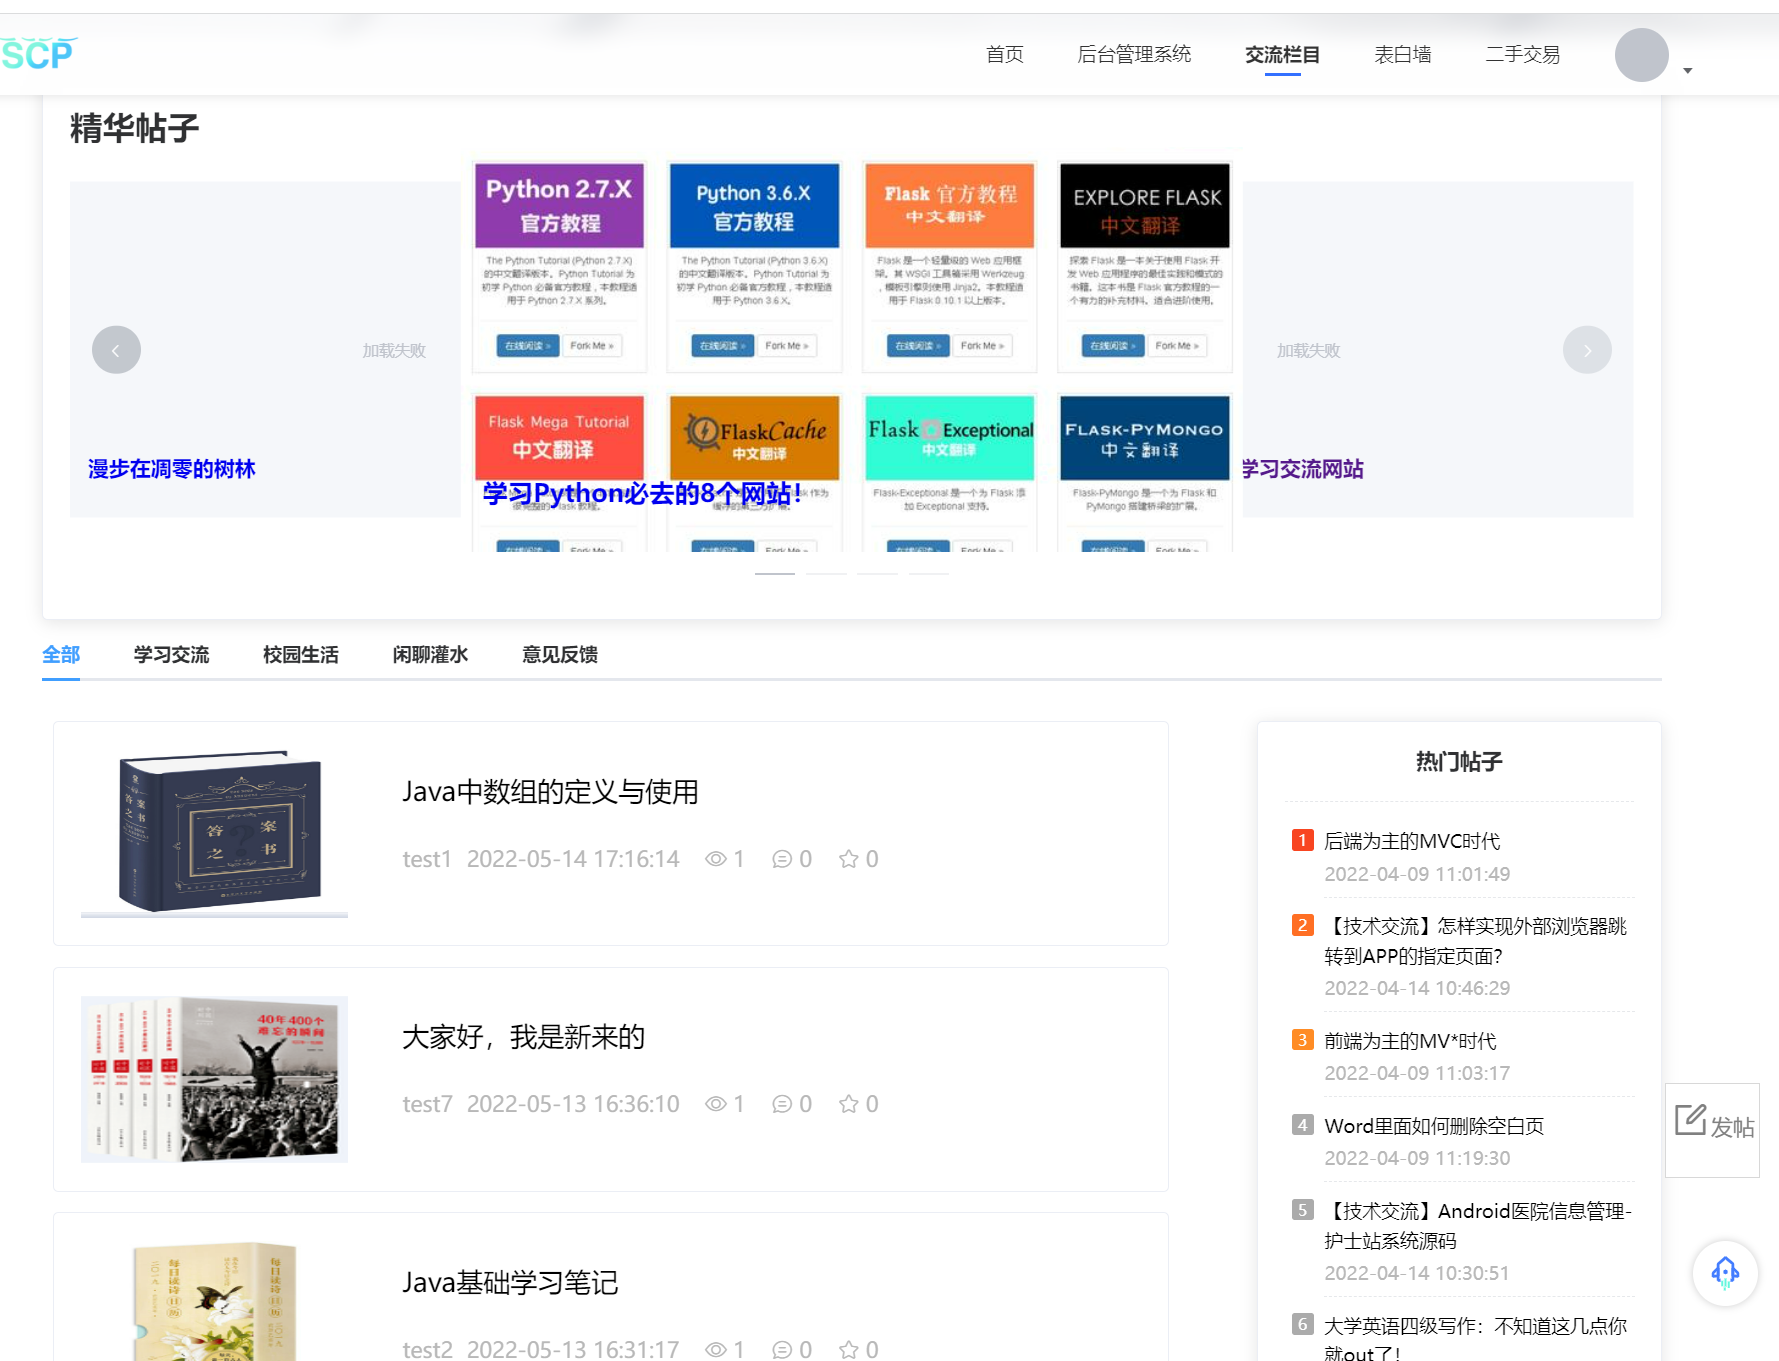Click star favorite icon on test2 post
This screenshot has width=1779, height=1361.
pos(848,1349)
